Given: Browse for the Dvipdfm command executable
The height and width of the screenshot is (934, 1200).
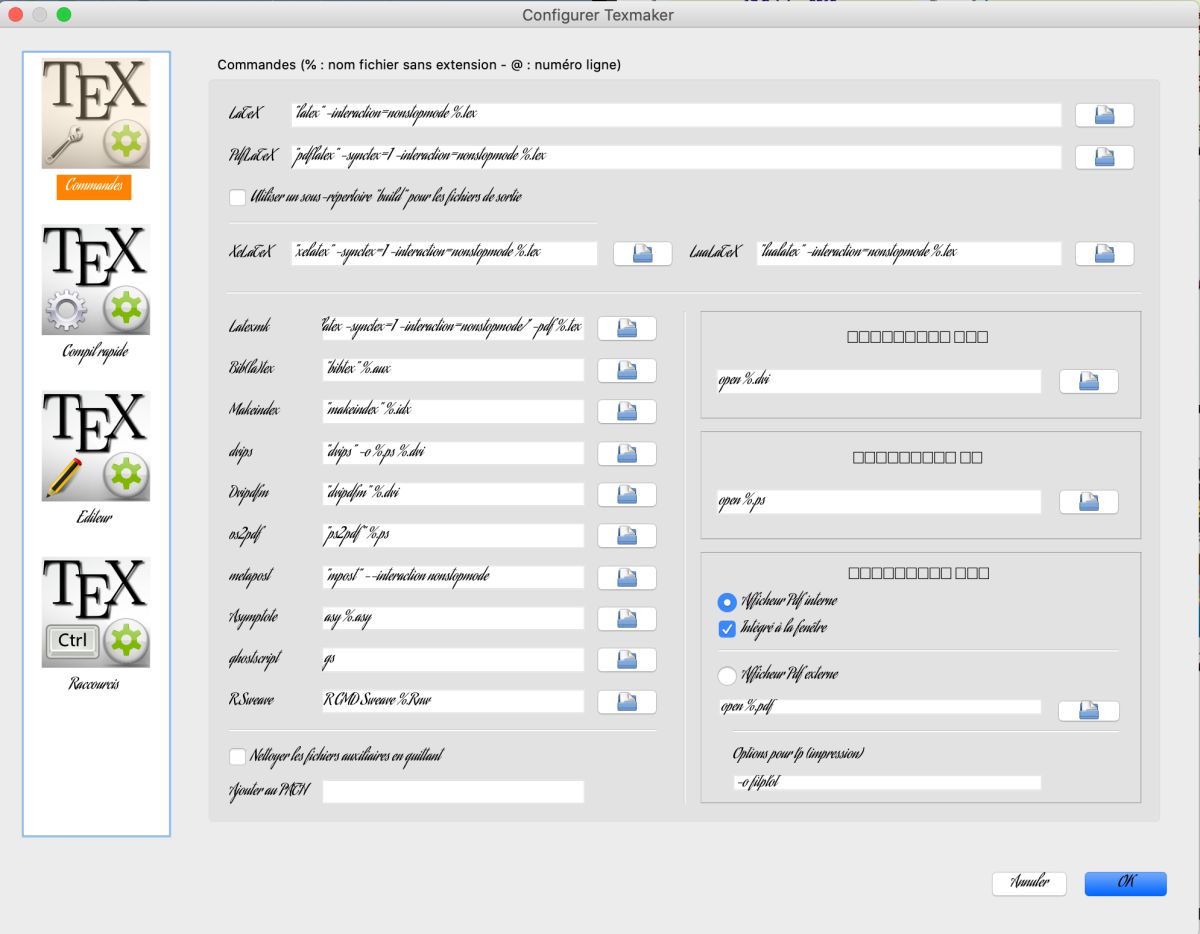Looking at the screenshot, I should pos(627,494).
